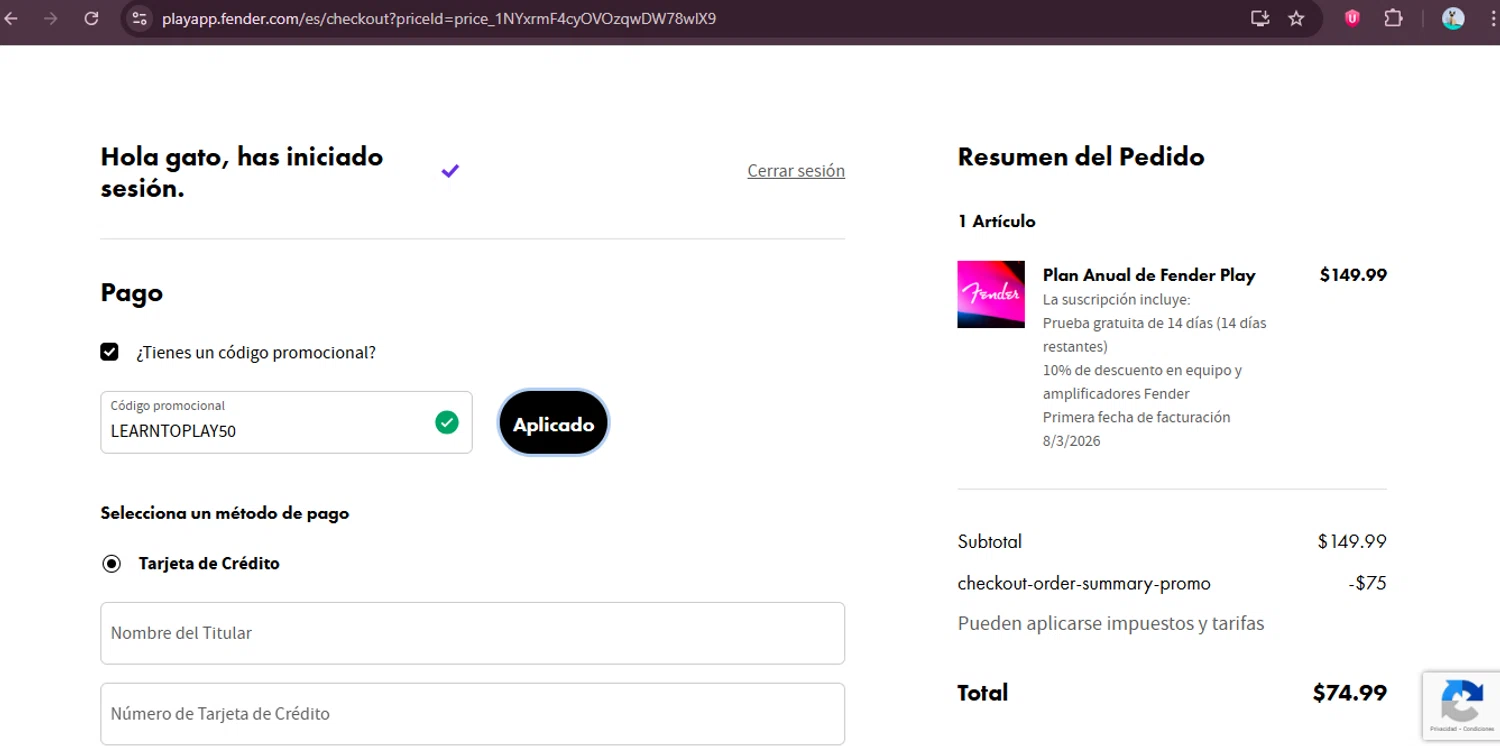1500x746 pixels.
Task: Click the -$75 promo discount value
Action: tap(1367, 583)
